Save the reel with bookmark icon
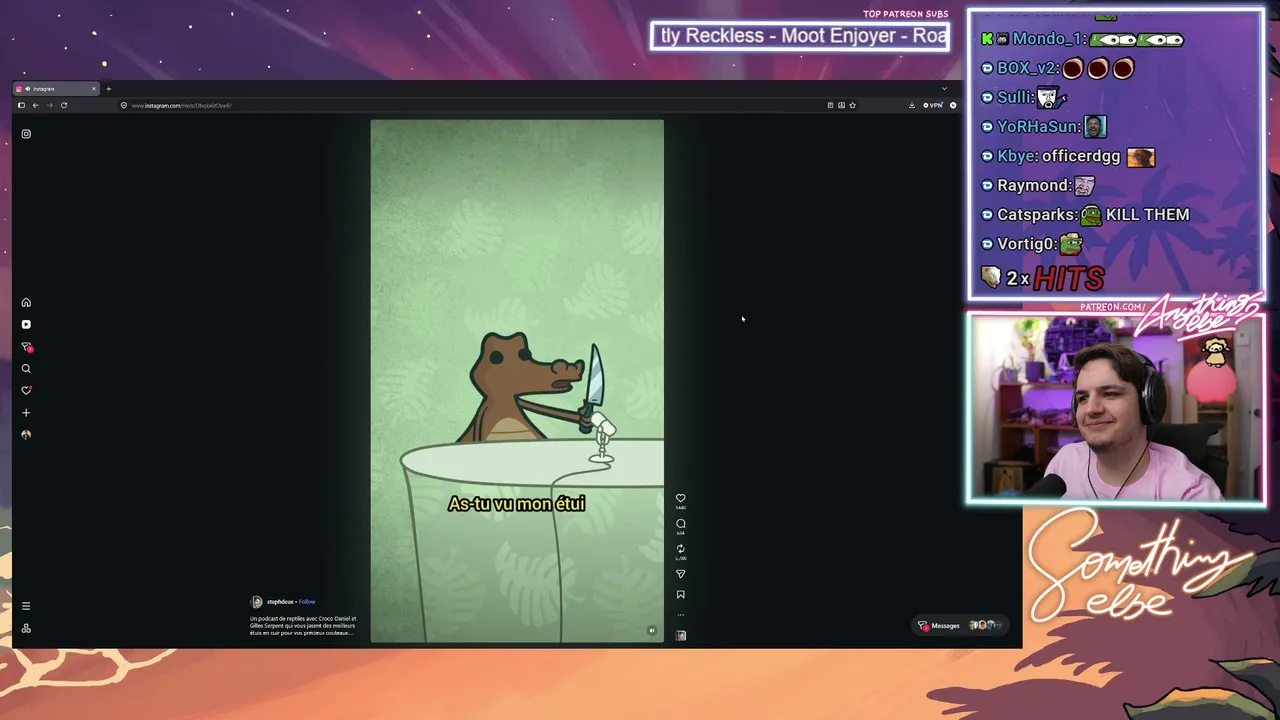The height and width of the screenshot is (720, 1280). click(681, 595)
